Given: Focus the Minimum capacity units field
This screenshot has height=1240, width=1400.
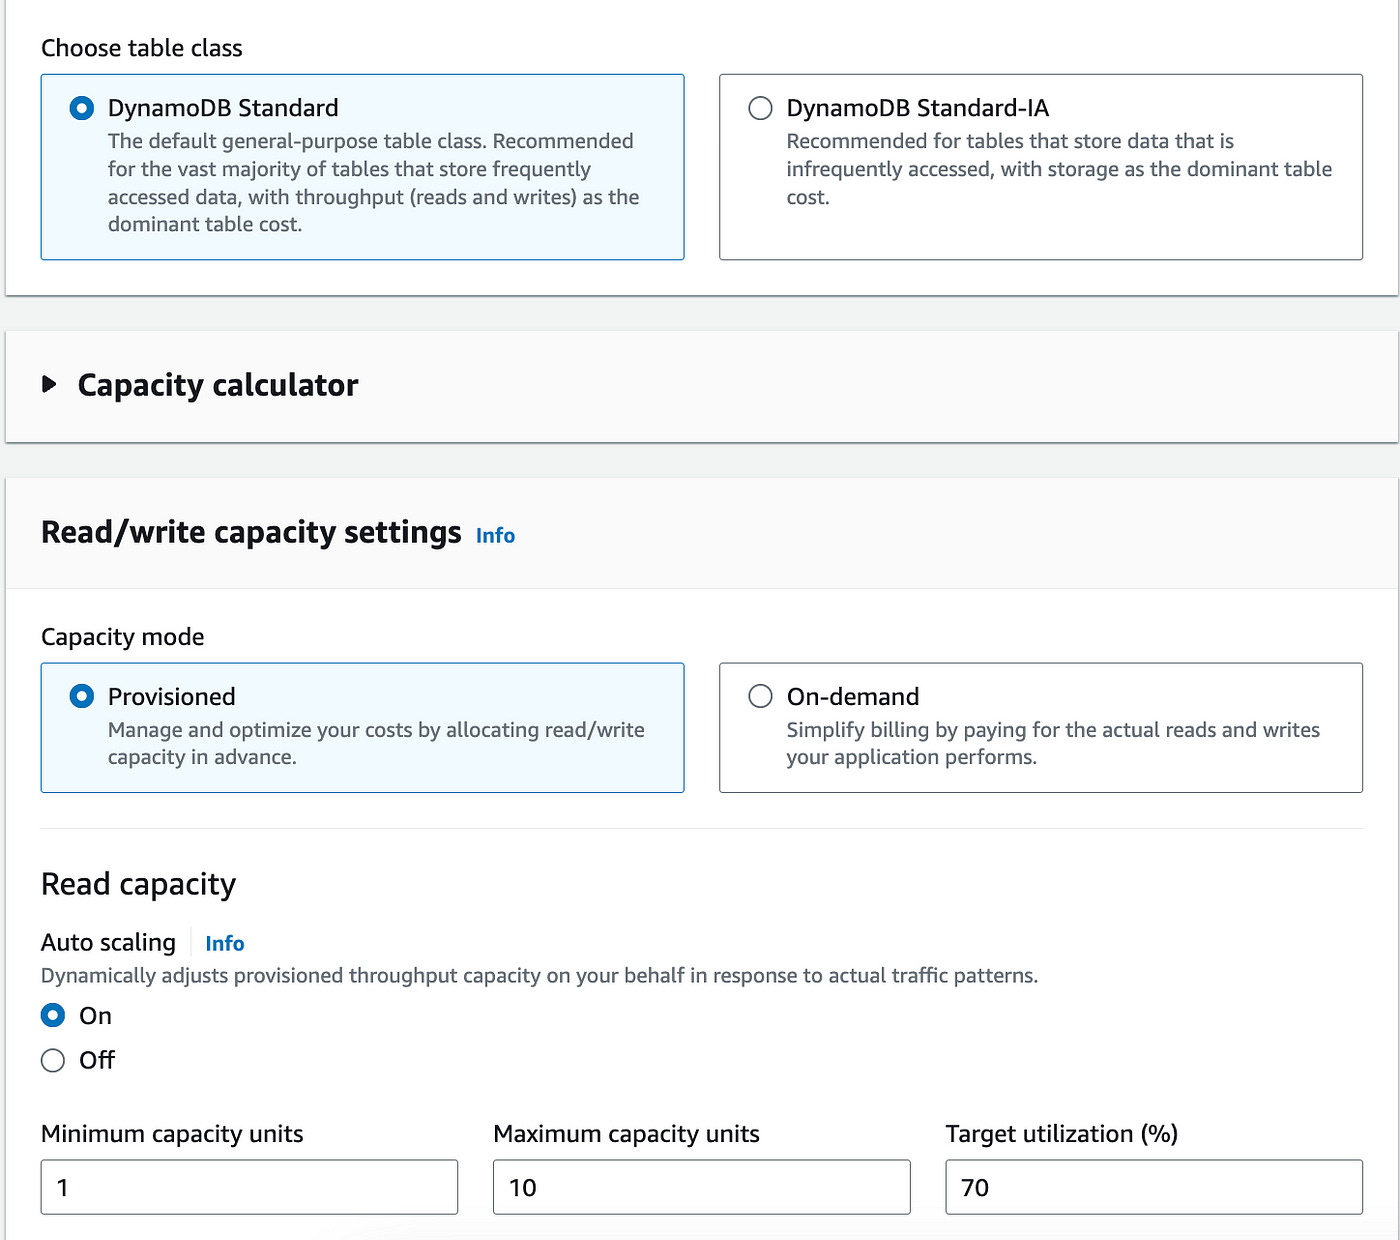Looking at the screenshot, I should point(249,1187).
